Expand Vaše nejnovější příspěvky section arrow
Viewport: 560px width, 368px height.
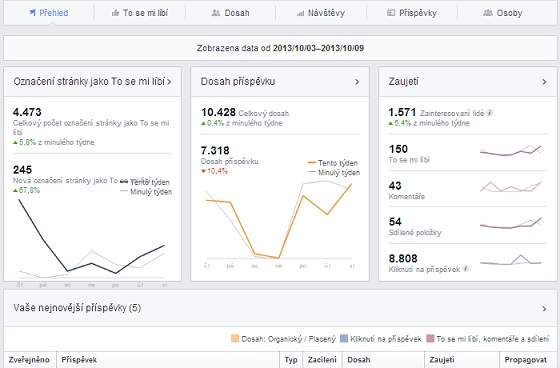click(544, 308)
